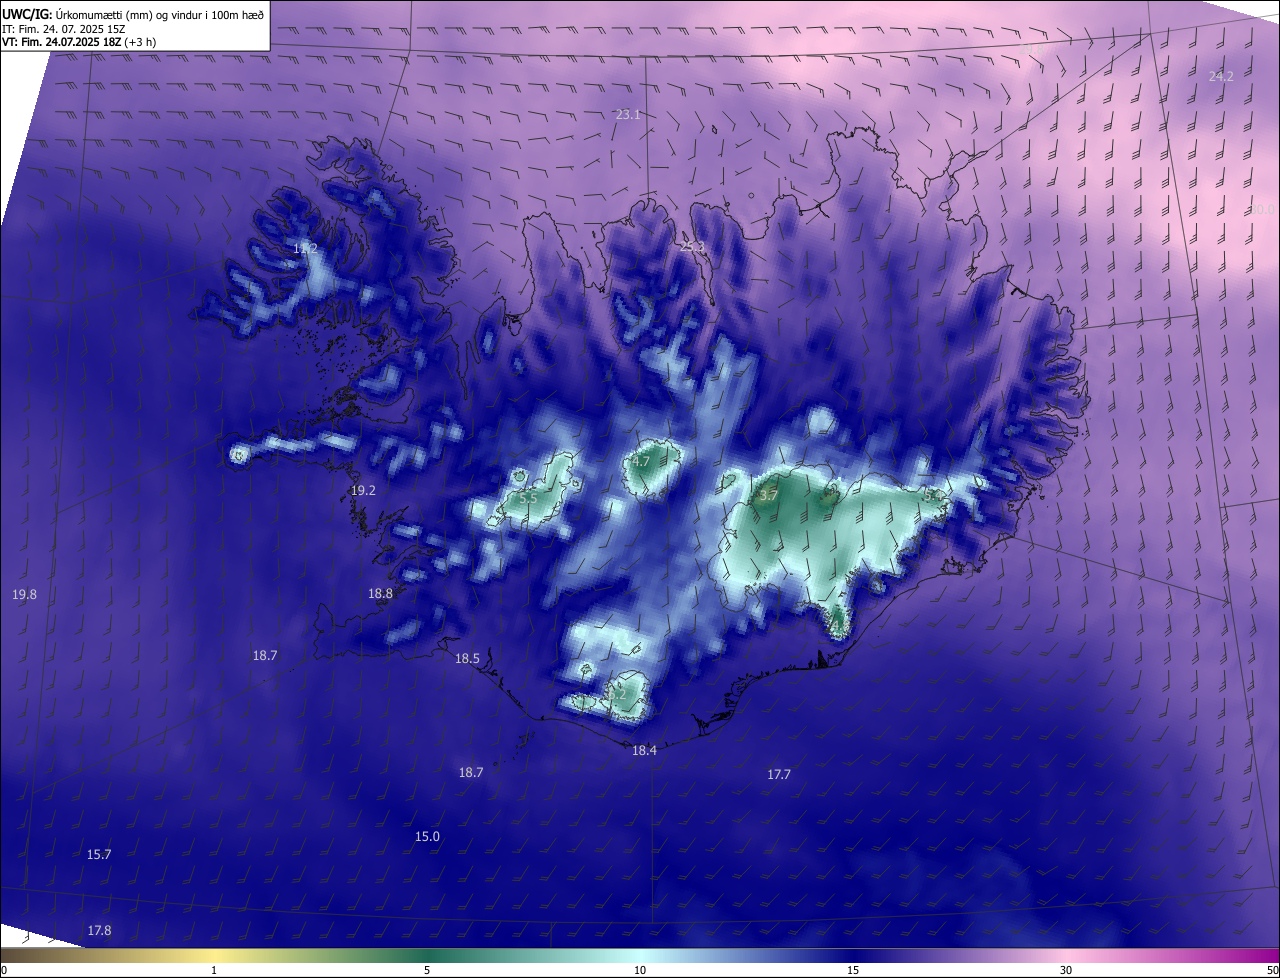Screen dimensions: 1280x978
Task: Select the valid time line 'VT: Fim. 24.07.2025 18Z (+3 h)'
Action: 79,42
